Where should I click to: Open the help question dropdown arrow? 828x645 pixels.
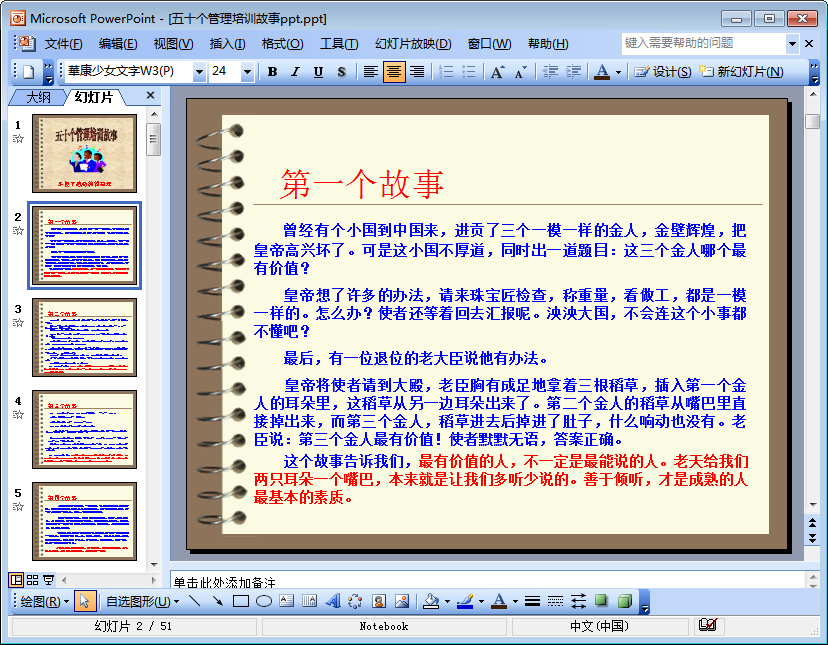(792, 44)
